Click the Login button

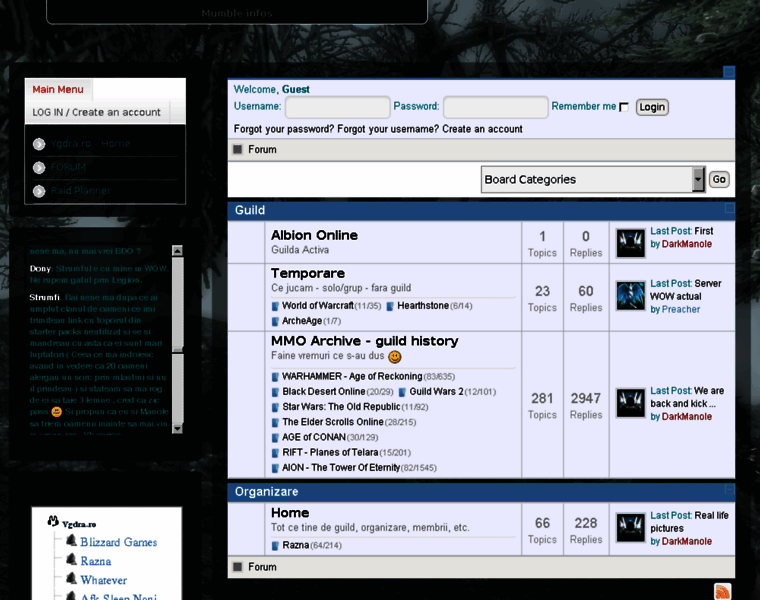coord(652,107)
